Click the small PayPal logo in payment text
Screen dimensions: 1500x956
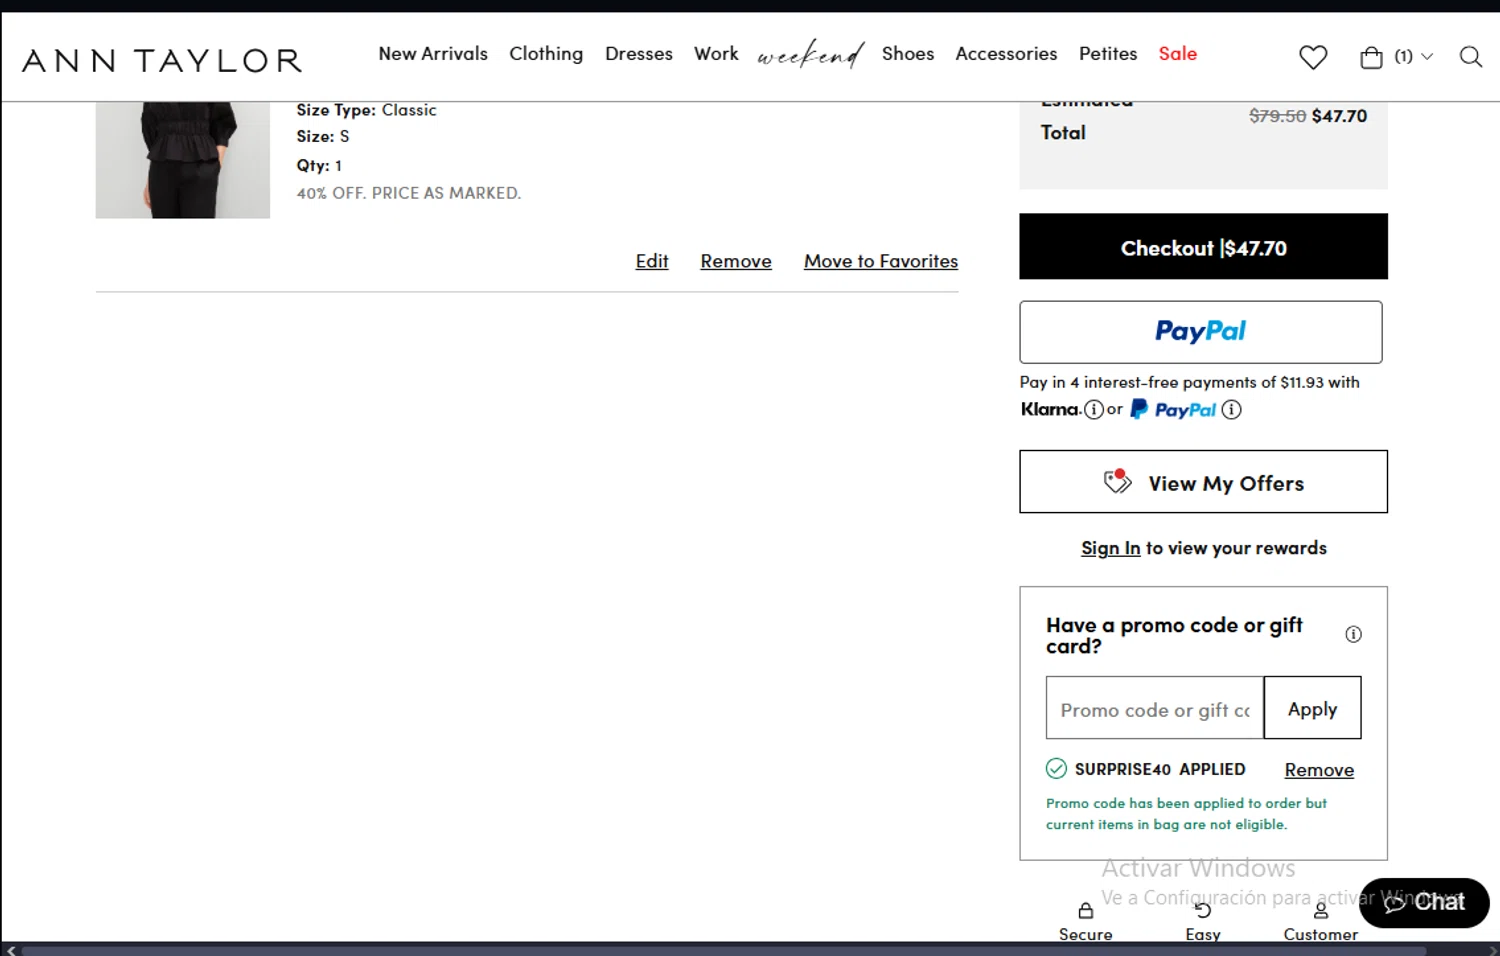tap(1174, 409)
